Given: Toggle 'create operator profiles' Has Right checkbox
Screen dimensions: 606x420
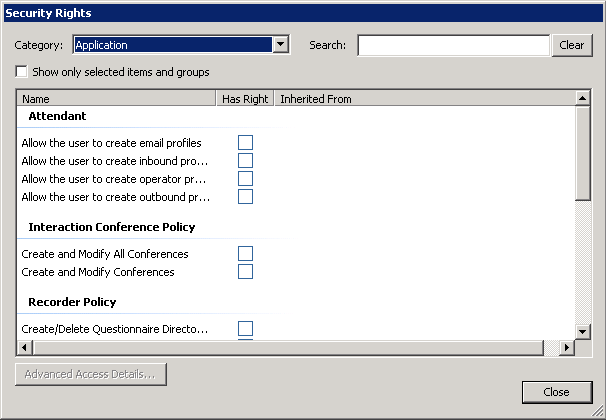Looking at the screenshot, I should pyautogui.click(x=245, y=179).
